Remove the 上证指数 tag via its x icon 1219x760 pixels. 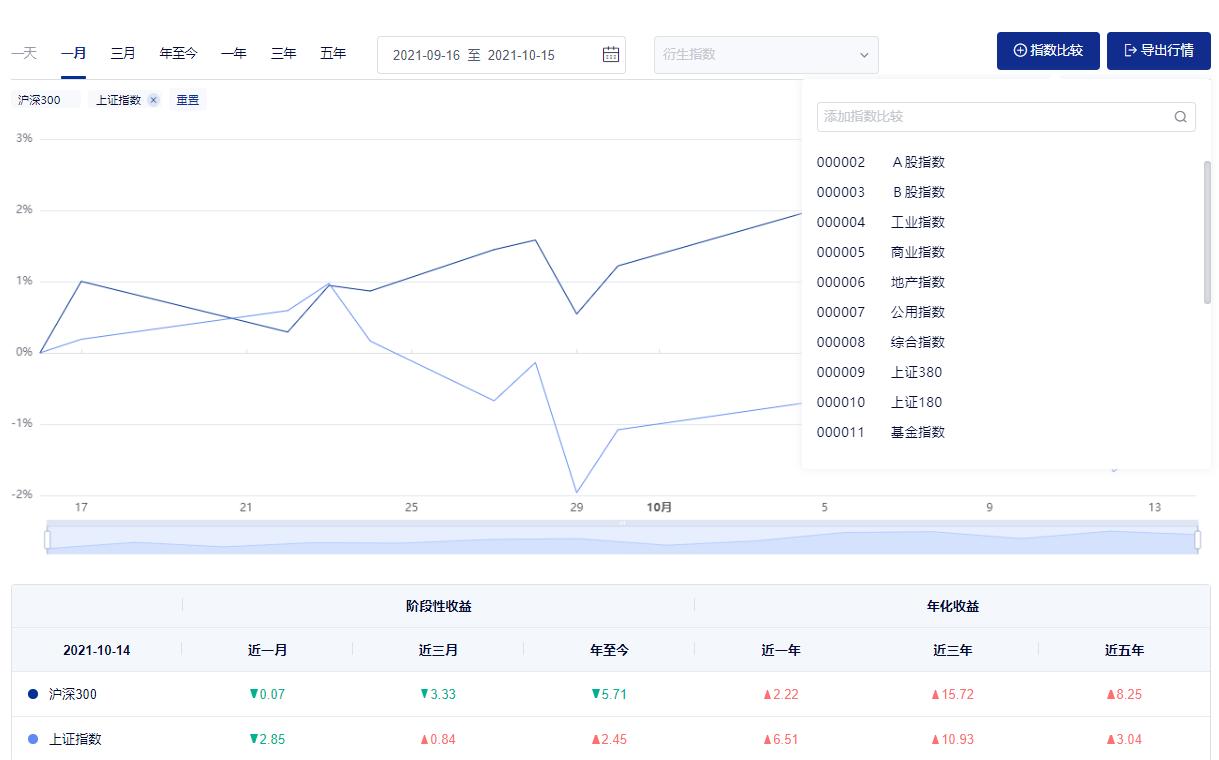153,99
